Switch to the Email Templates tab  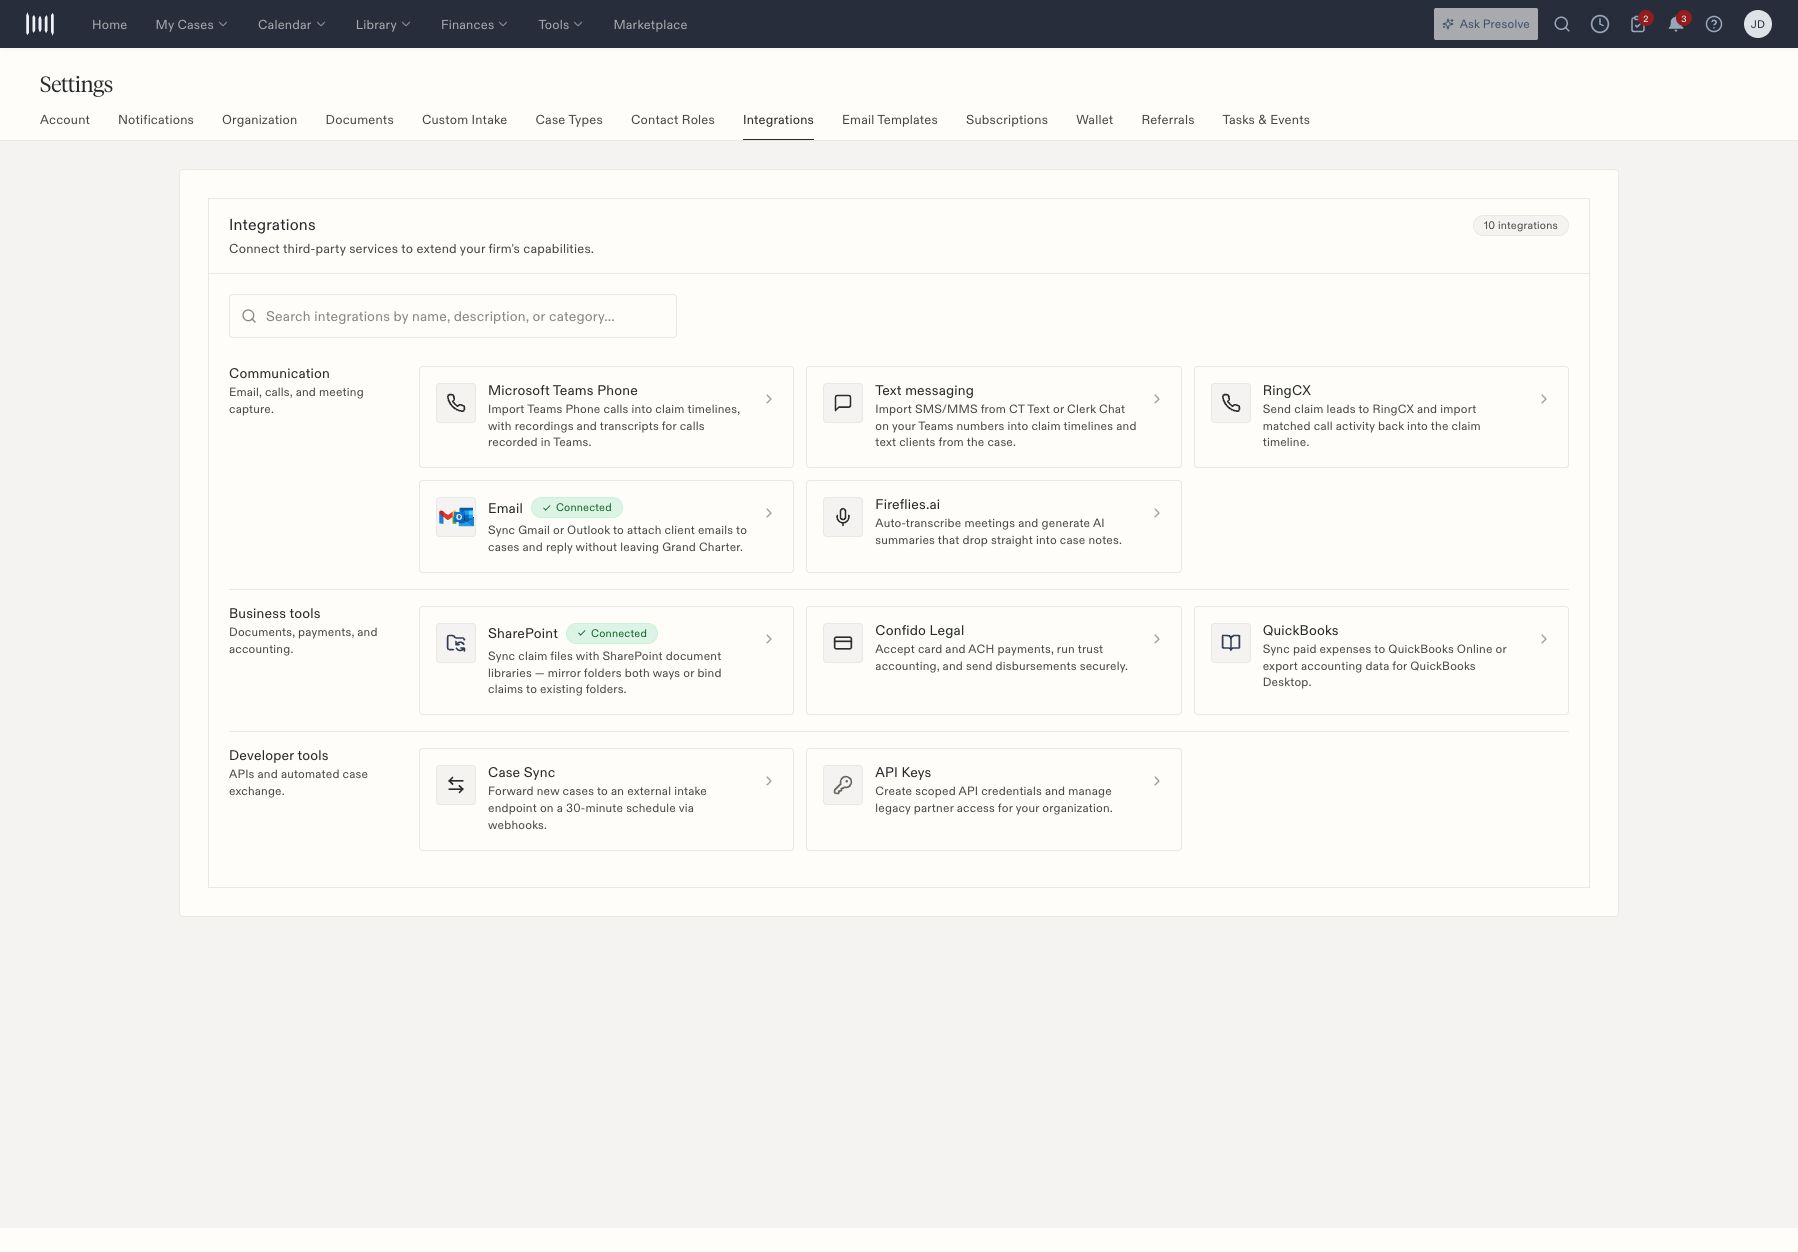coord(890,120)
